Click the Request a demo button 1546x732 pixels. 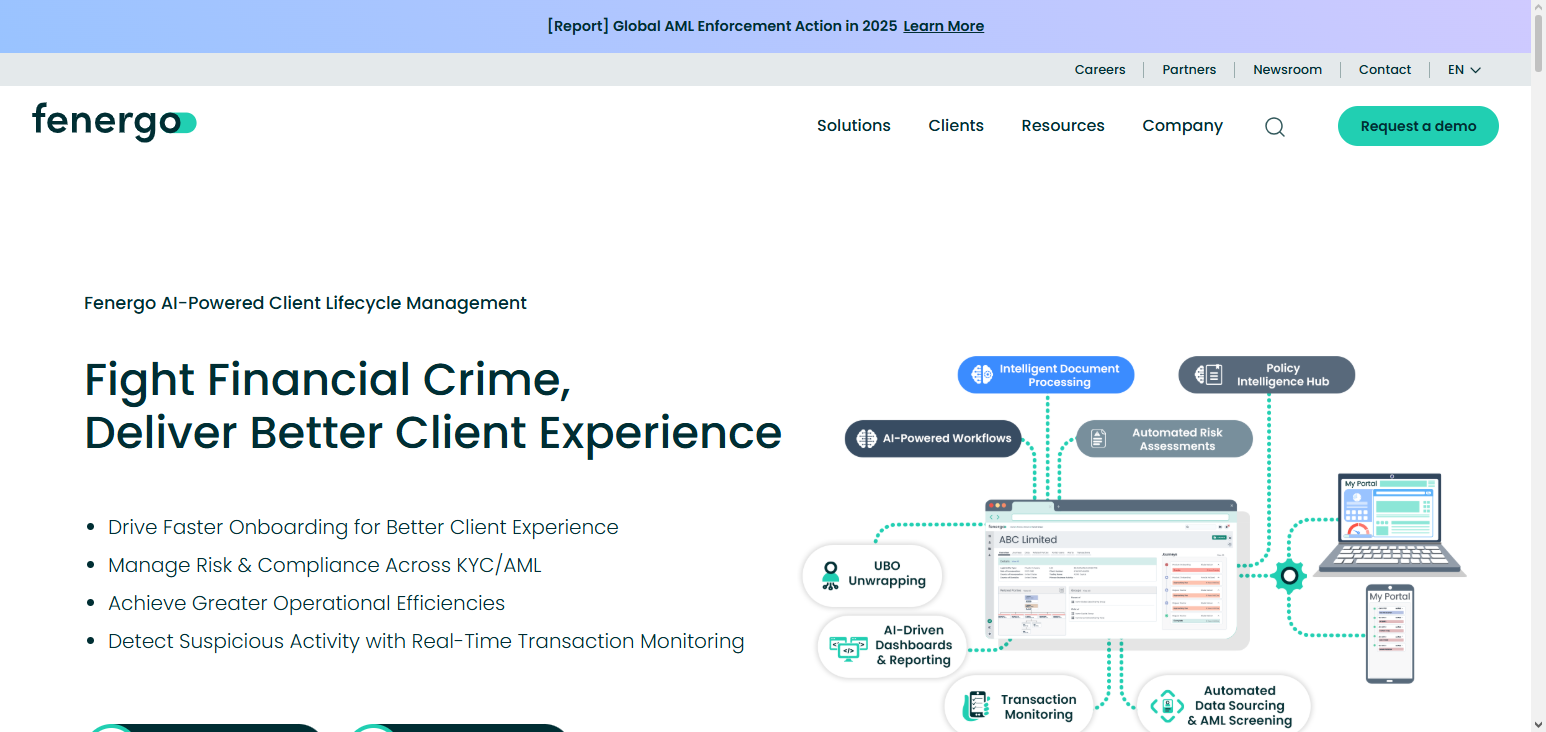click(1417, 126)
